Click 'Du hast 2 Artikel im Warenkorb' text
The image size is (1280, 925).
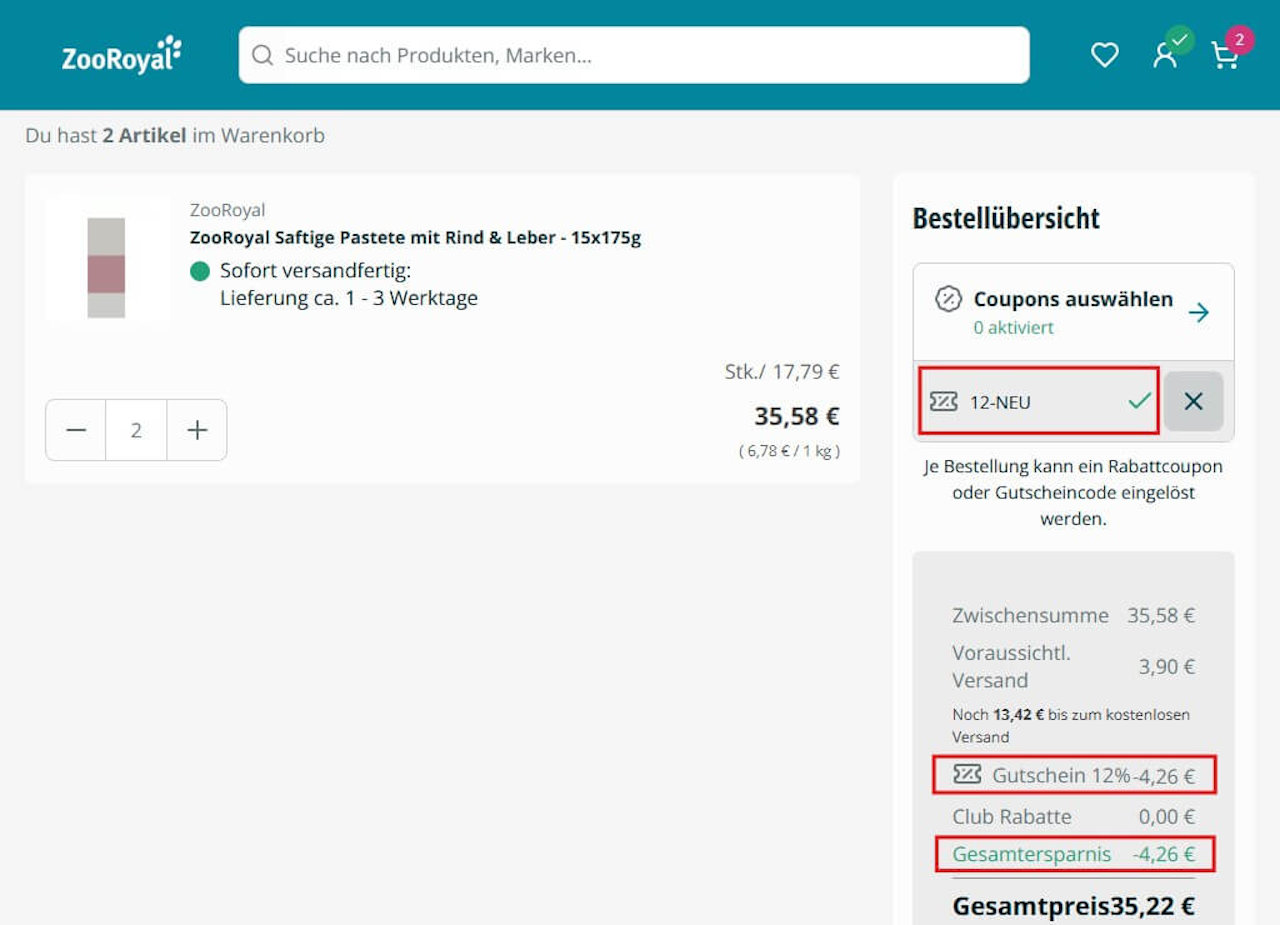click(175, 135)
